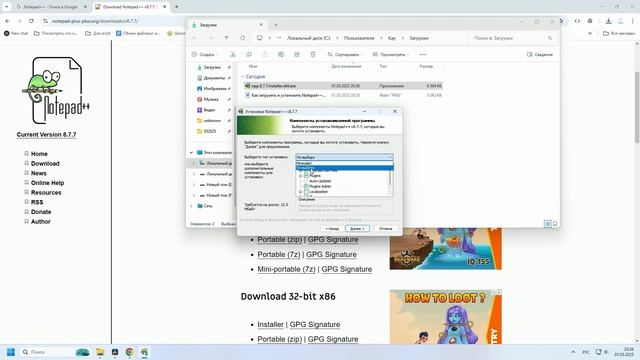Open the Mini-portable (7z) link
The width and height of the screenshot is (640, 360).
point(287,269)
